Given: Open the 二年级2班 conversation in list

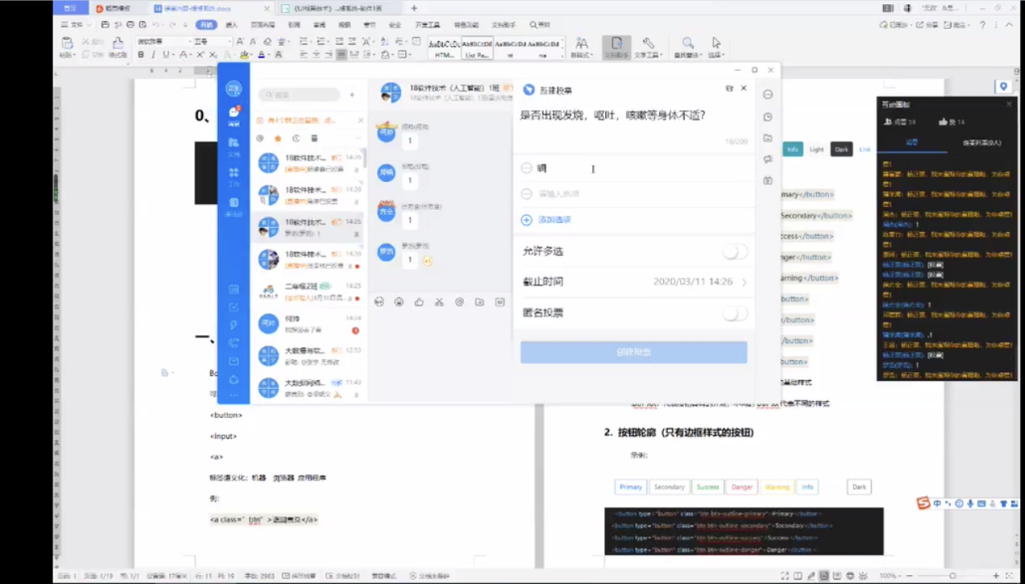Looking at the screenshot, I should 309,292.
